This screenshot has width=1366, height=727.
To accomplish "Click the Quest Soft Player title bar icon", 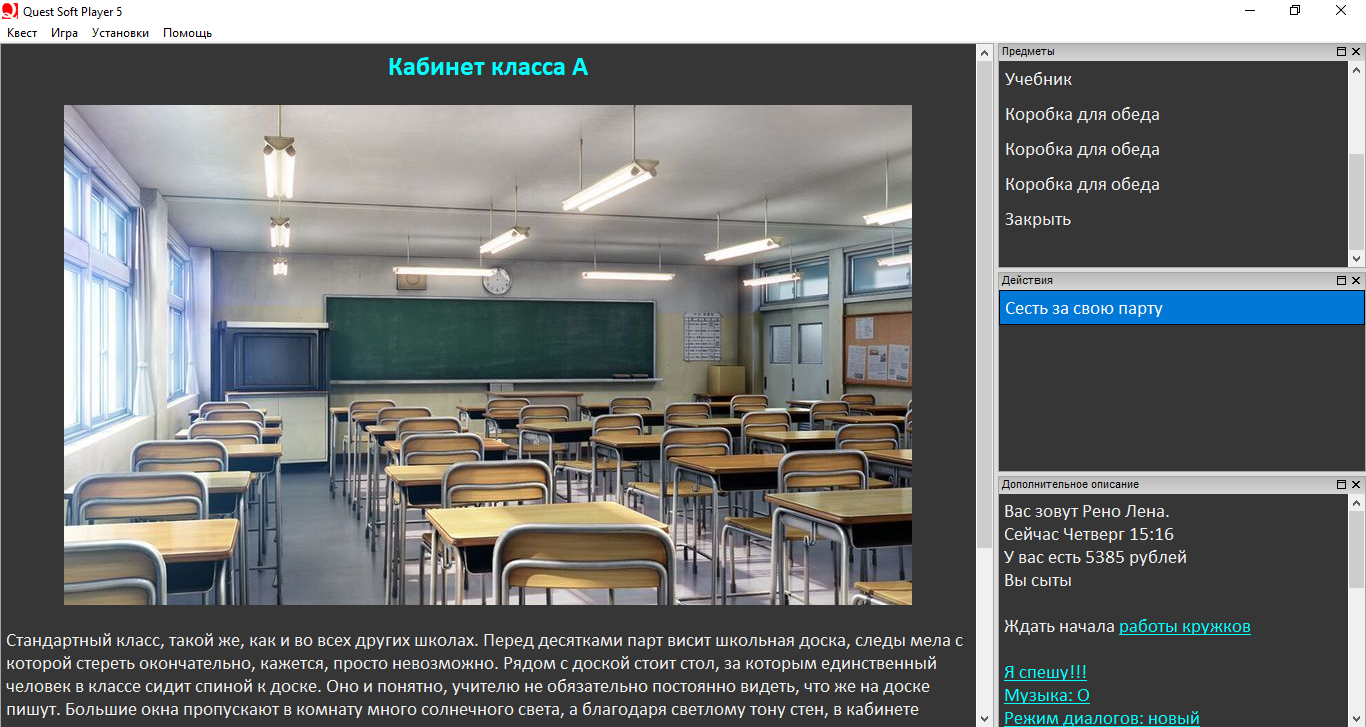I will point(10,11).
